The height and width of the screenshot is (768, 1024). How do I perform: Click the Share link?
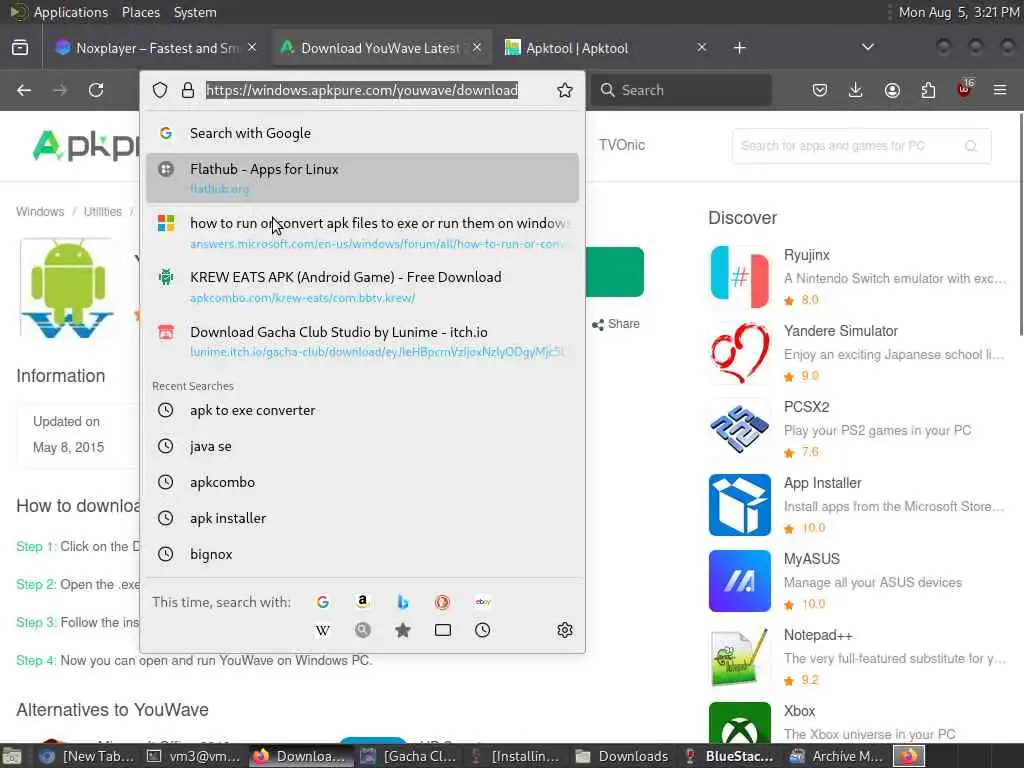[x=616, y=324]
